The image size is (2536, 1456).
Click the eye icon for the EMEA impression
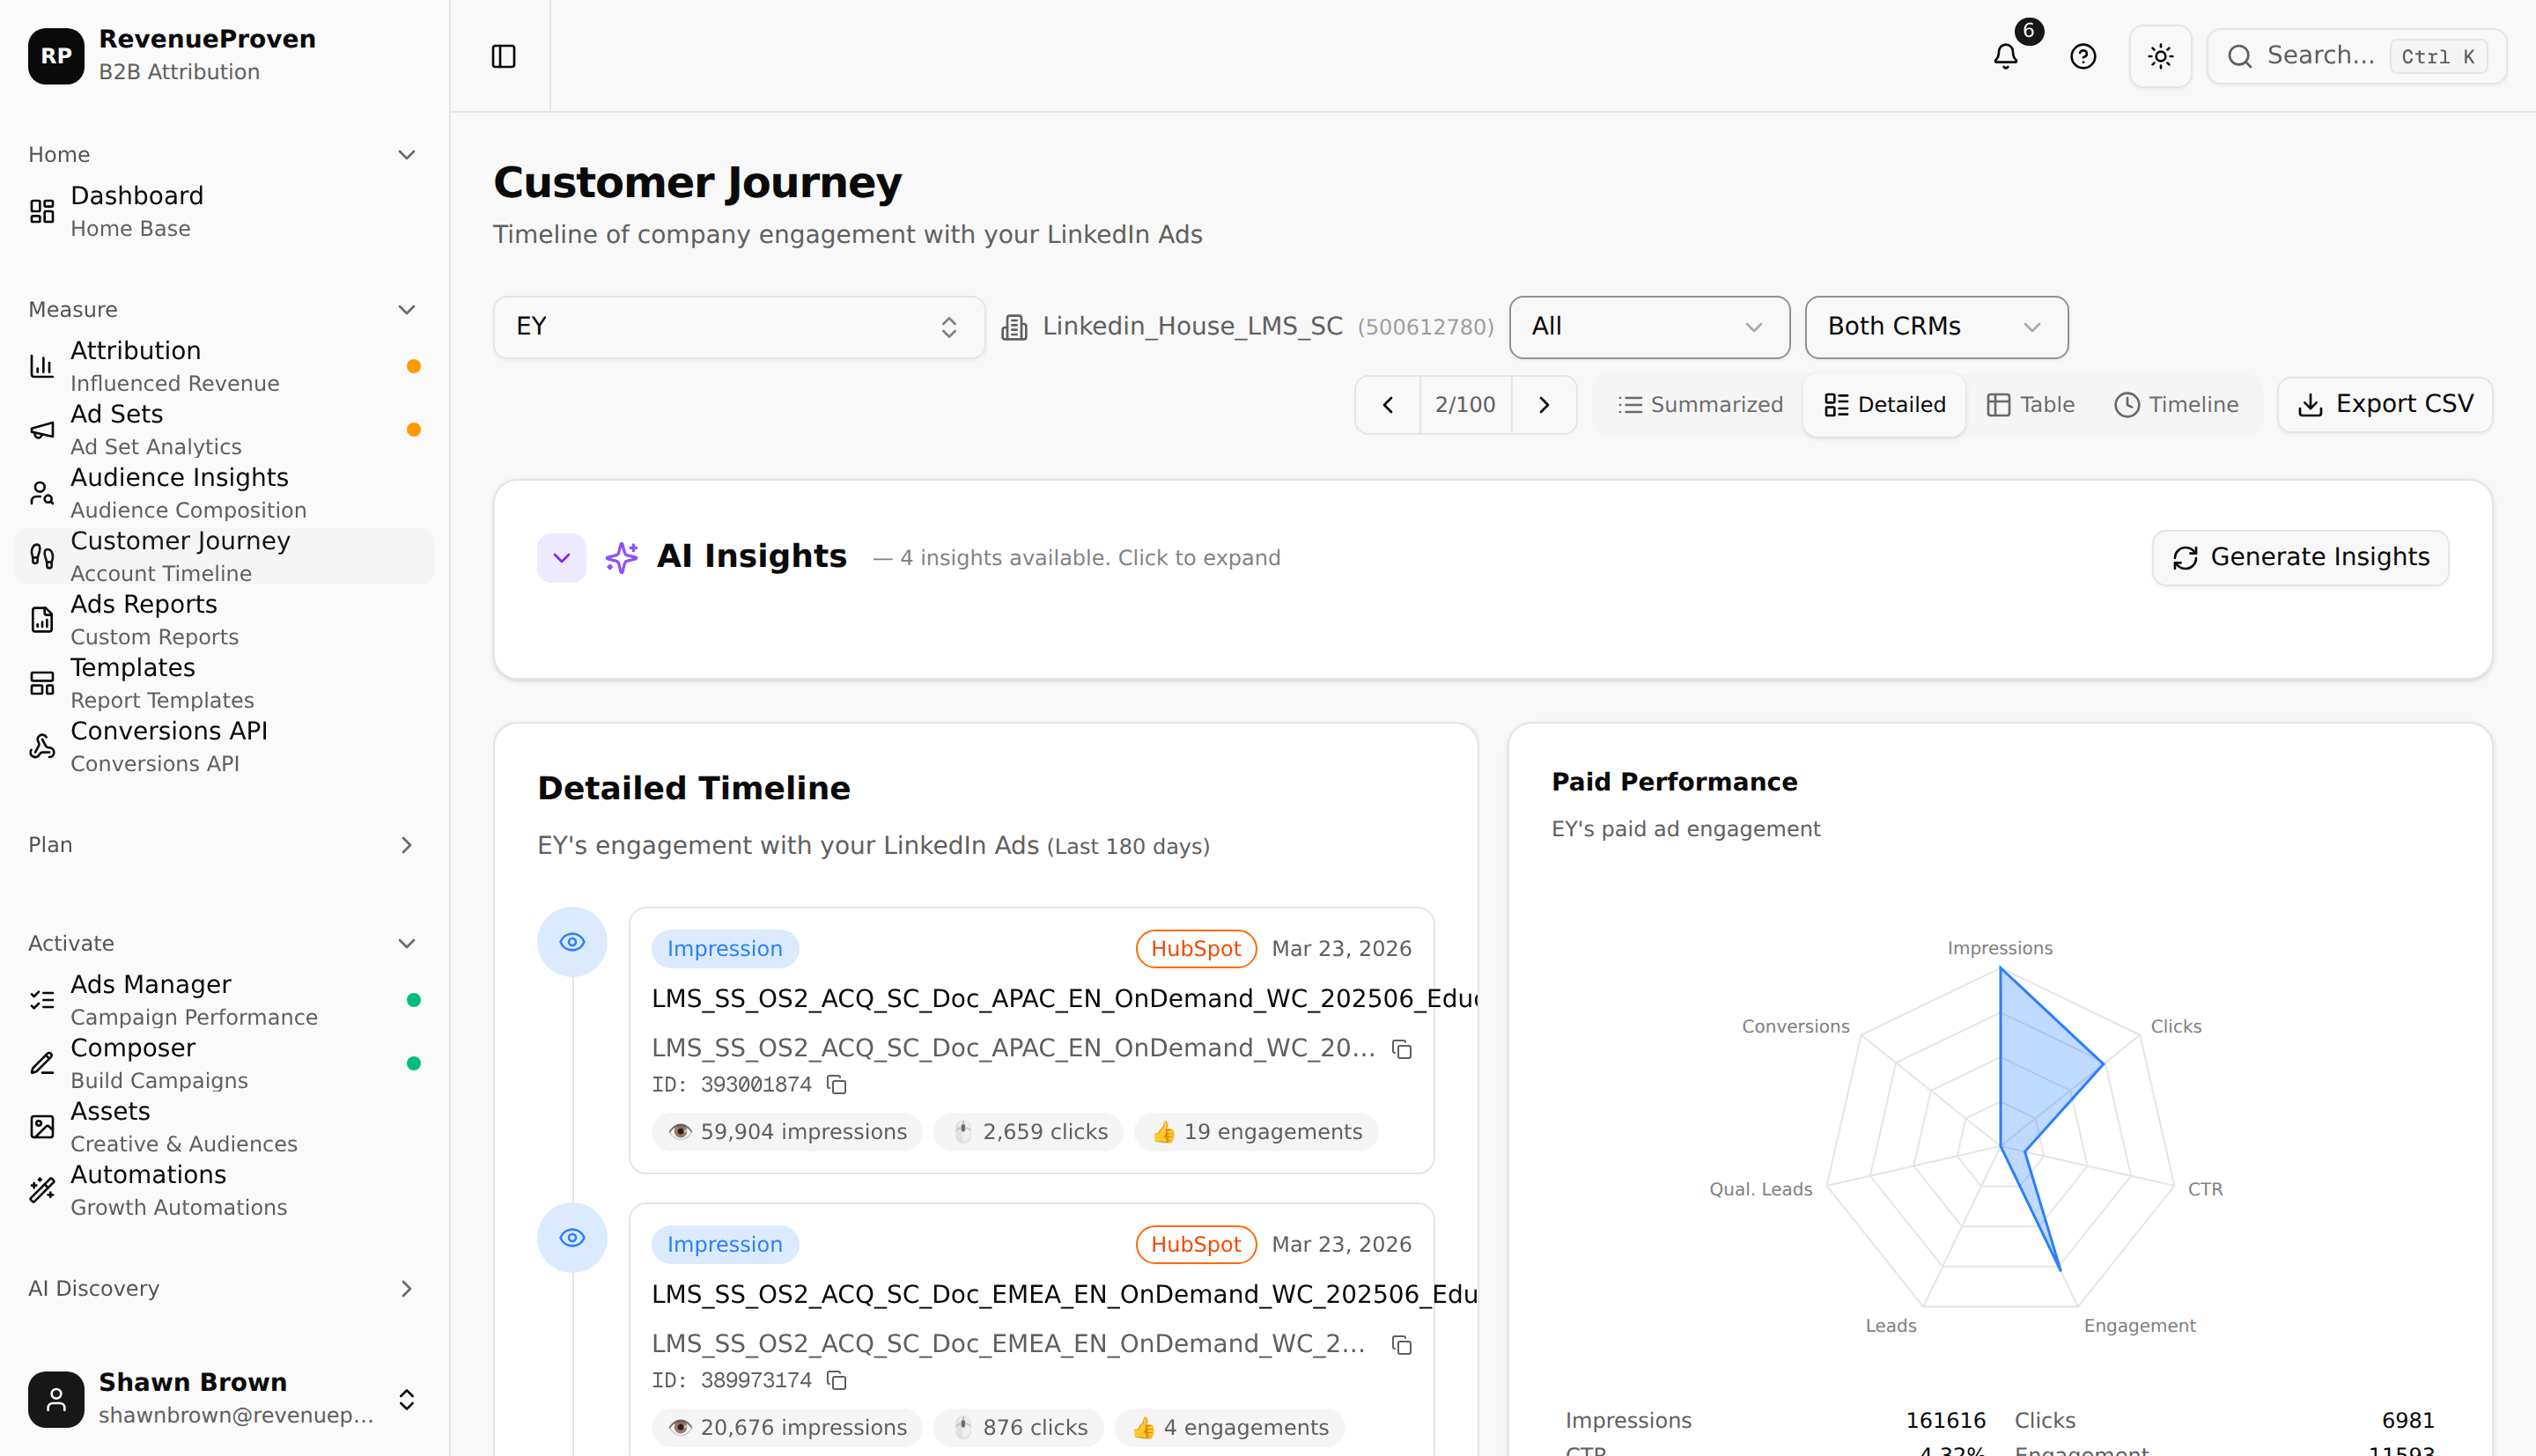(572, 1238)
